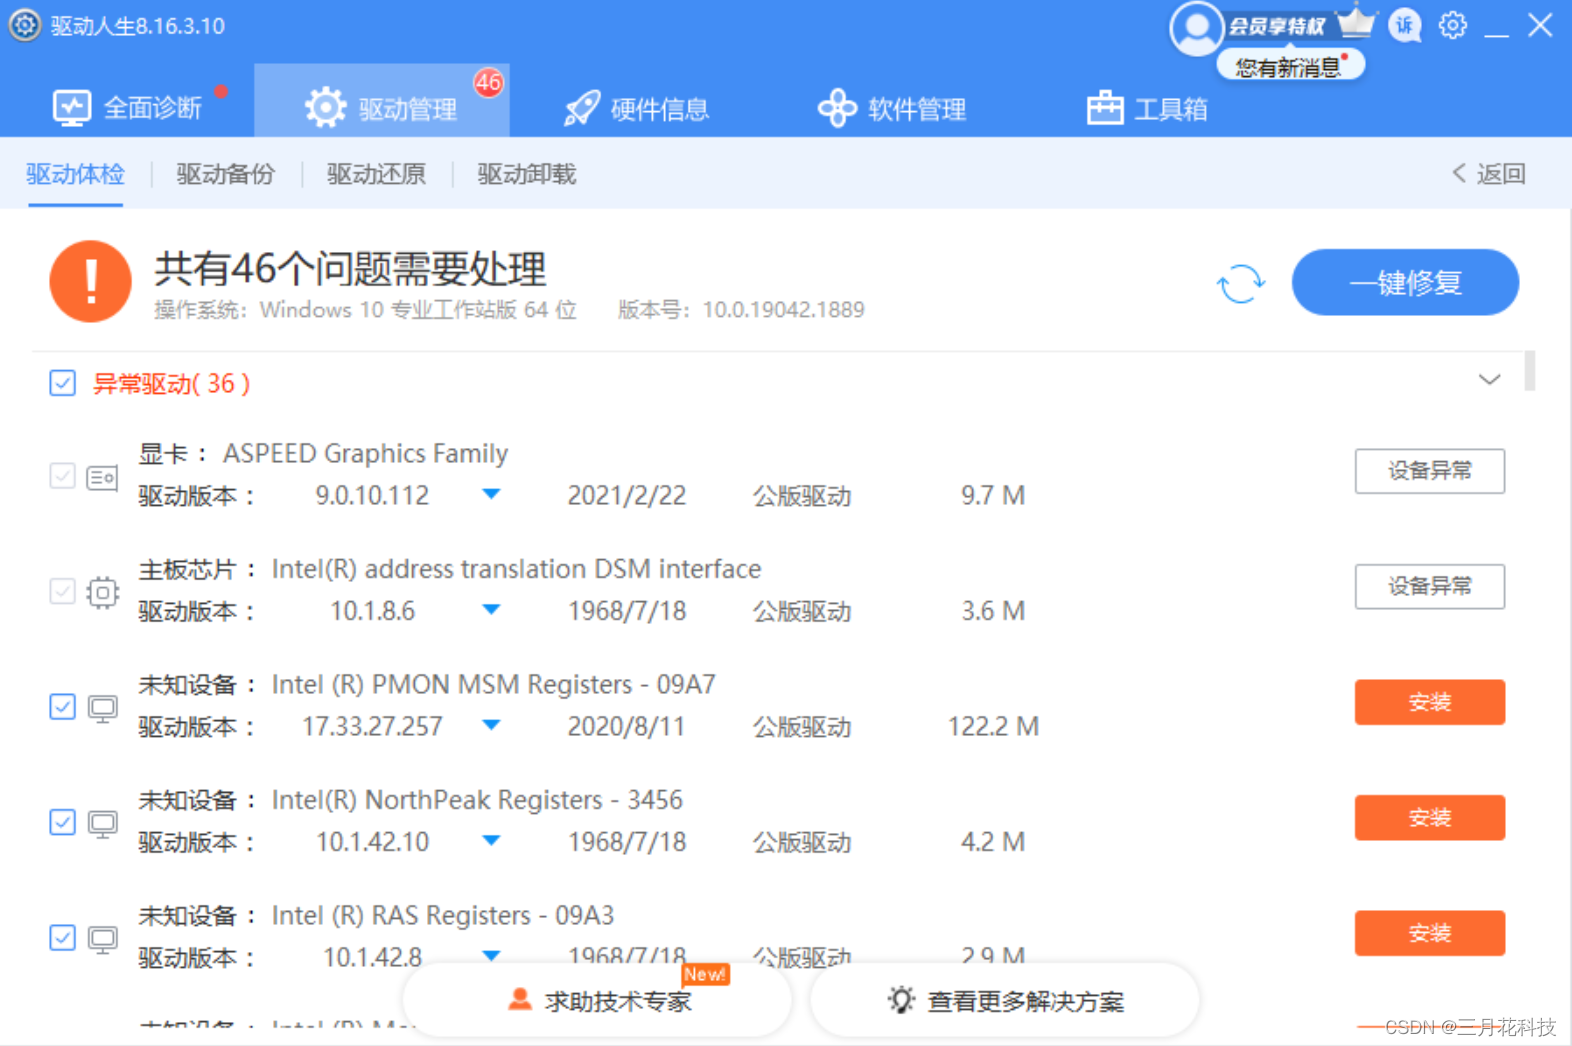Click the version number 10.0.19042.1889 text
The width and height of the screenshot is (1572, 1046).
783,310
